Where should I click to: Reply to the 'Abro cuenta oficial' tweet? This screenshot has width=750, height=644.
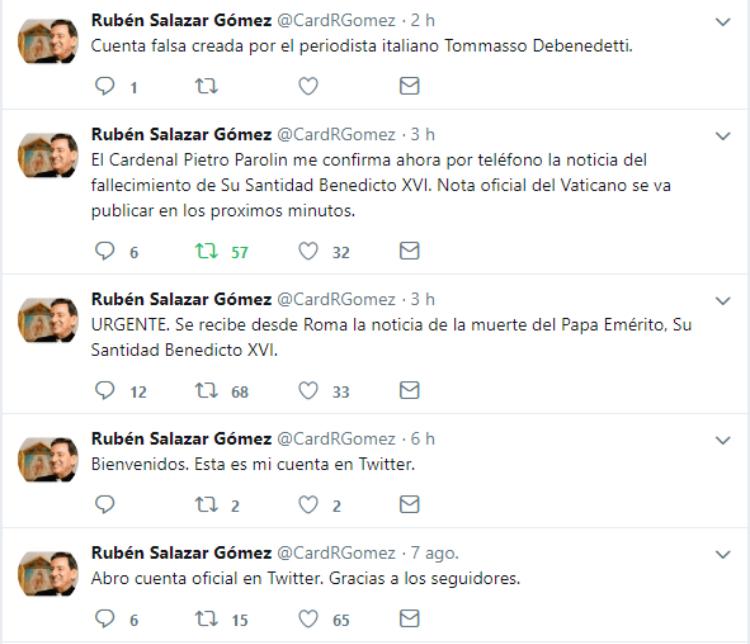coord(105,620)
